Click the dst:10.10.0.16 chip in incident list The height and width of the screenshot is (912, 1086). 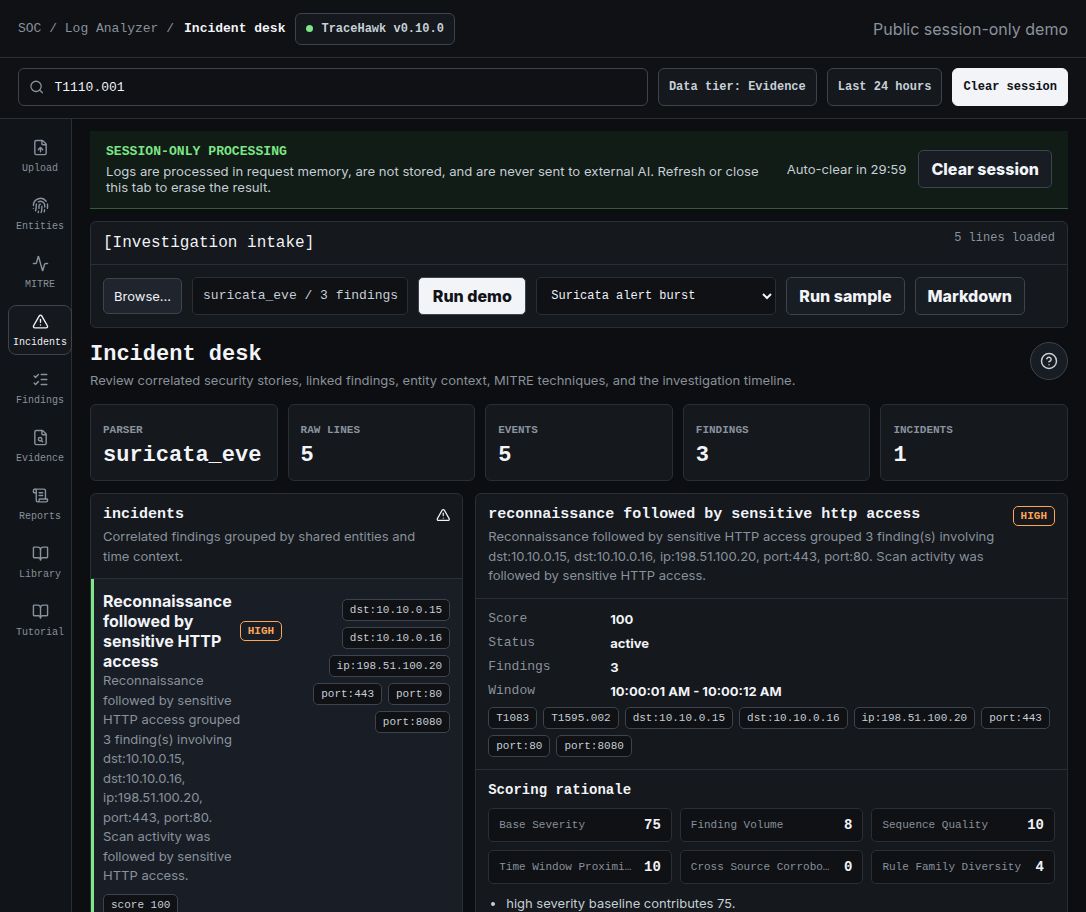(395, 638)
